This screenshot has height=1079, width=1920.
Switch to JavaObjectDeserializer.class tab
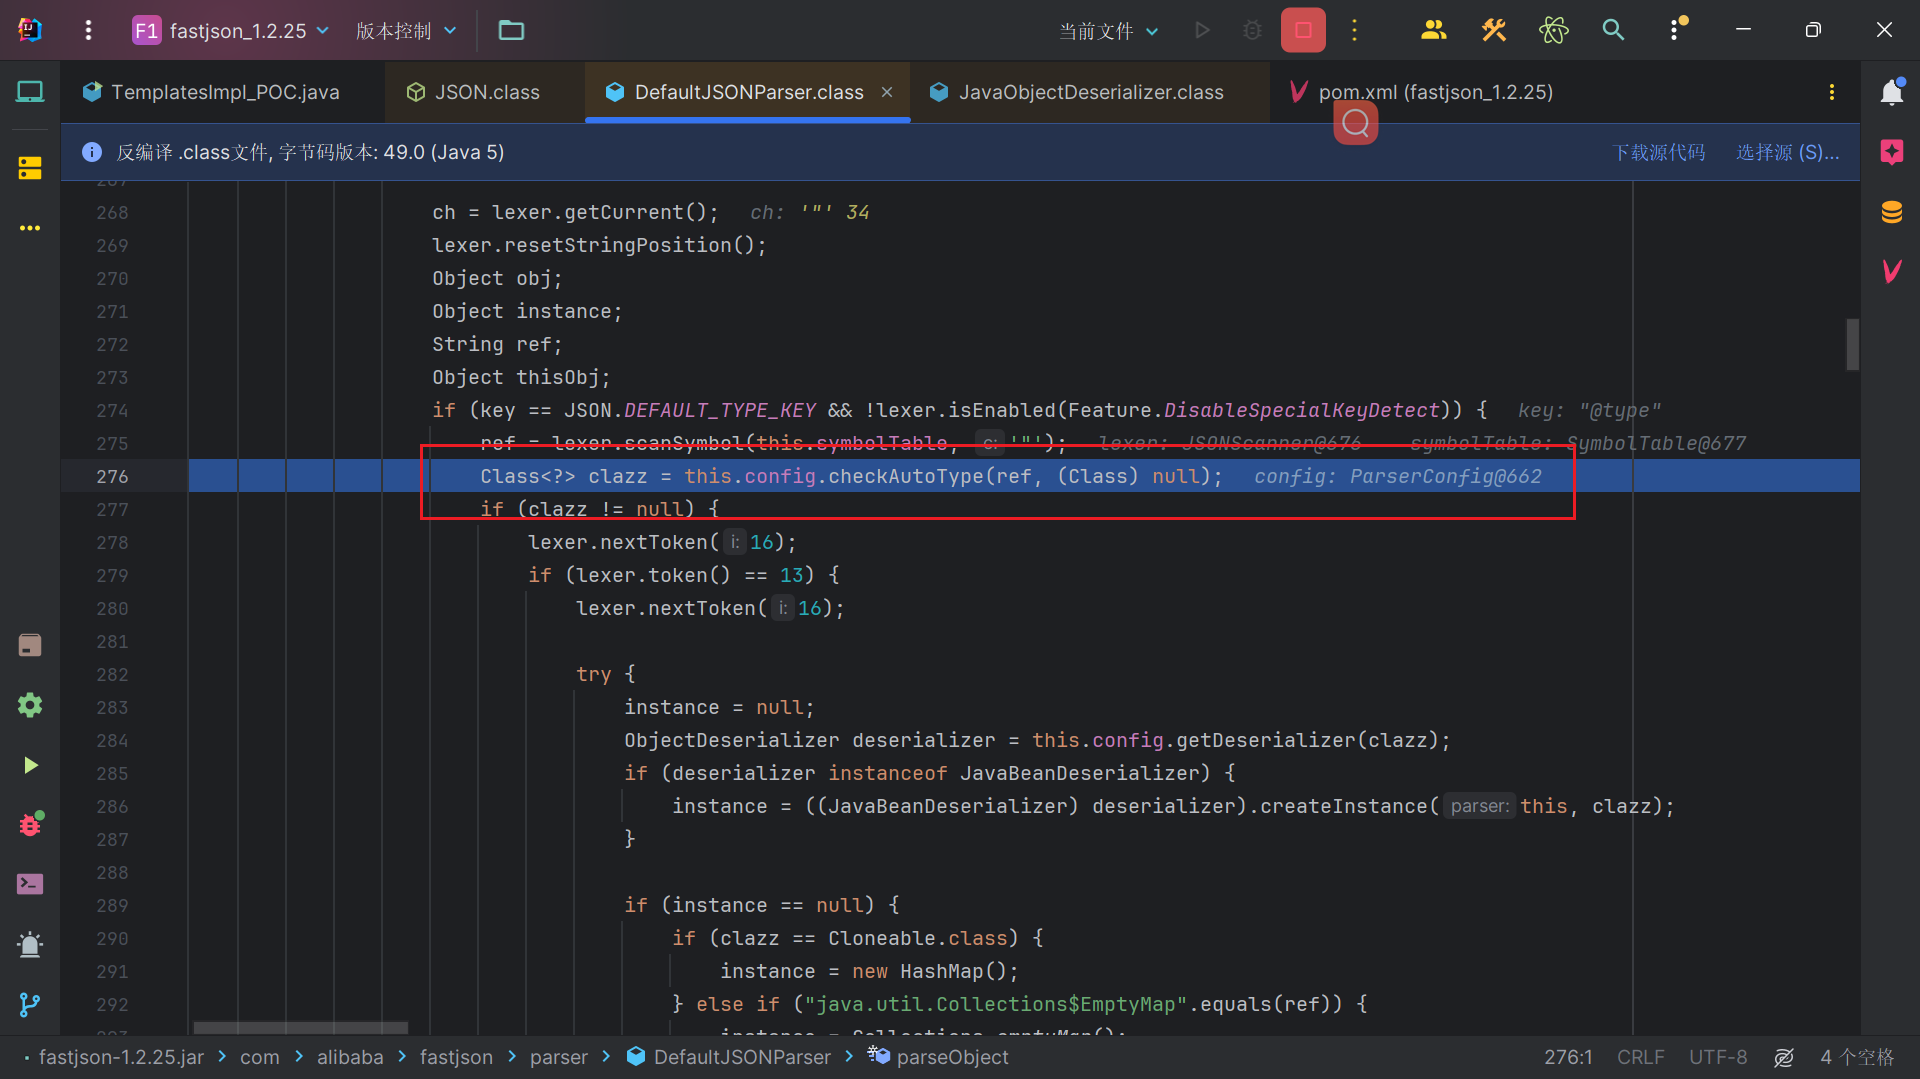(1090, 92)
